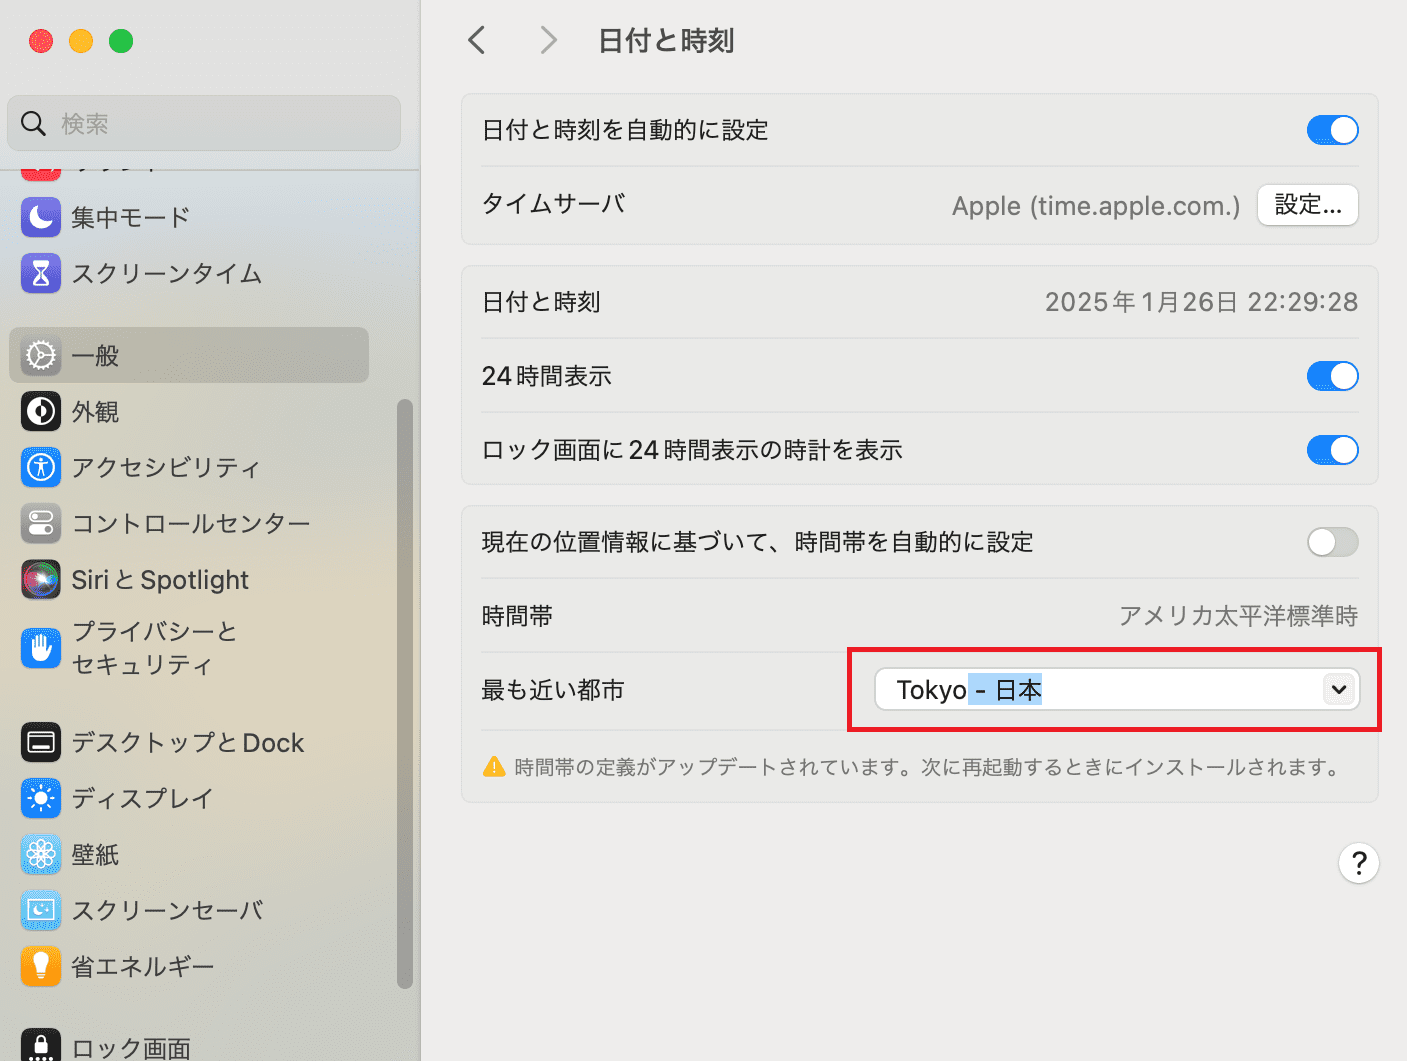Image resolution: width=1407 pixels, height=1061 pixels.
Task: Go back with the left chevron
Action: pos(477,40)
